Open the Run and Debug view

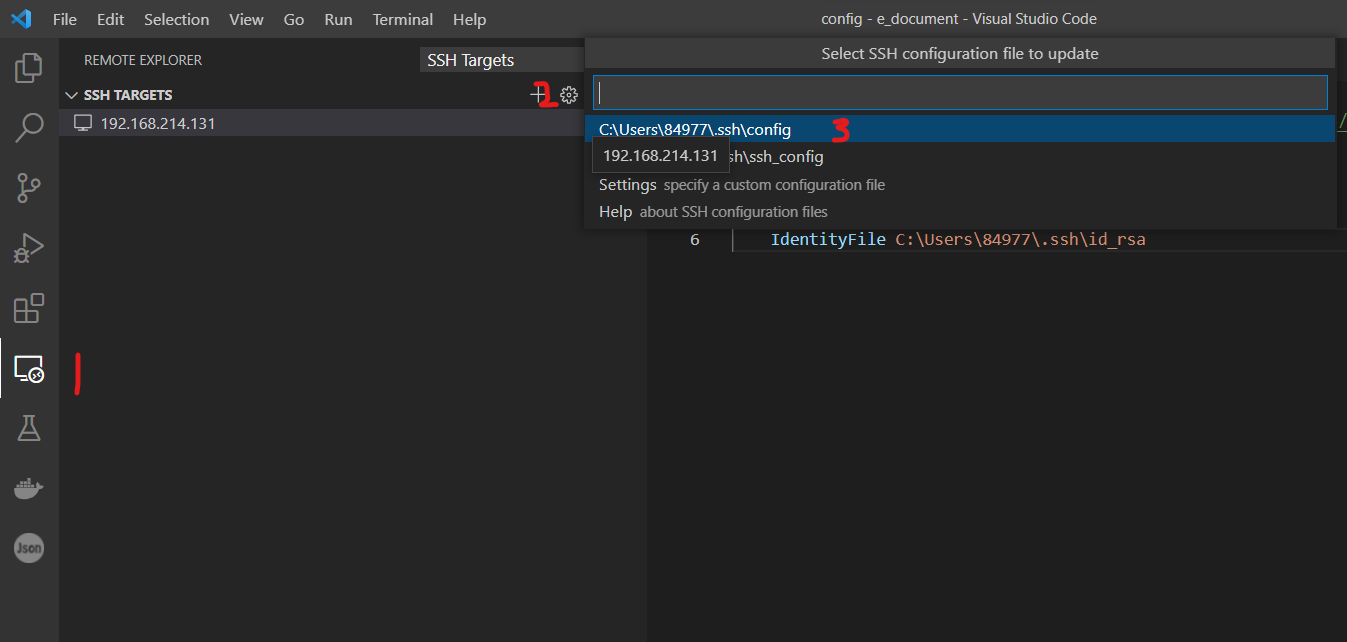pyautogui.click(x=29, y=247)
